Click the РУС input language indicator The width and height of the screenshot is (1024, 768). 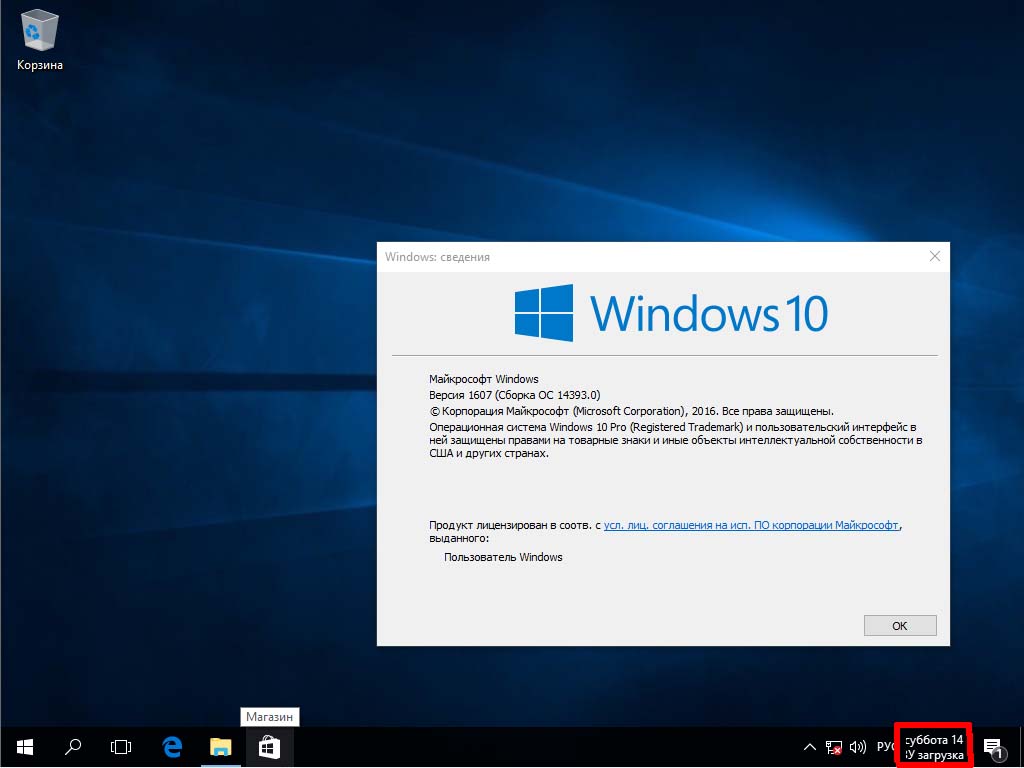(886, 747)
